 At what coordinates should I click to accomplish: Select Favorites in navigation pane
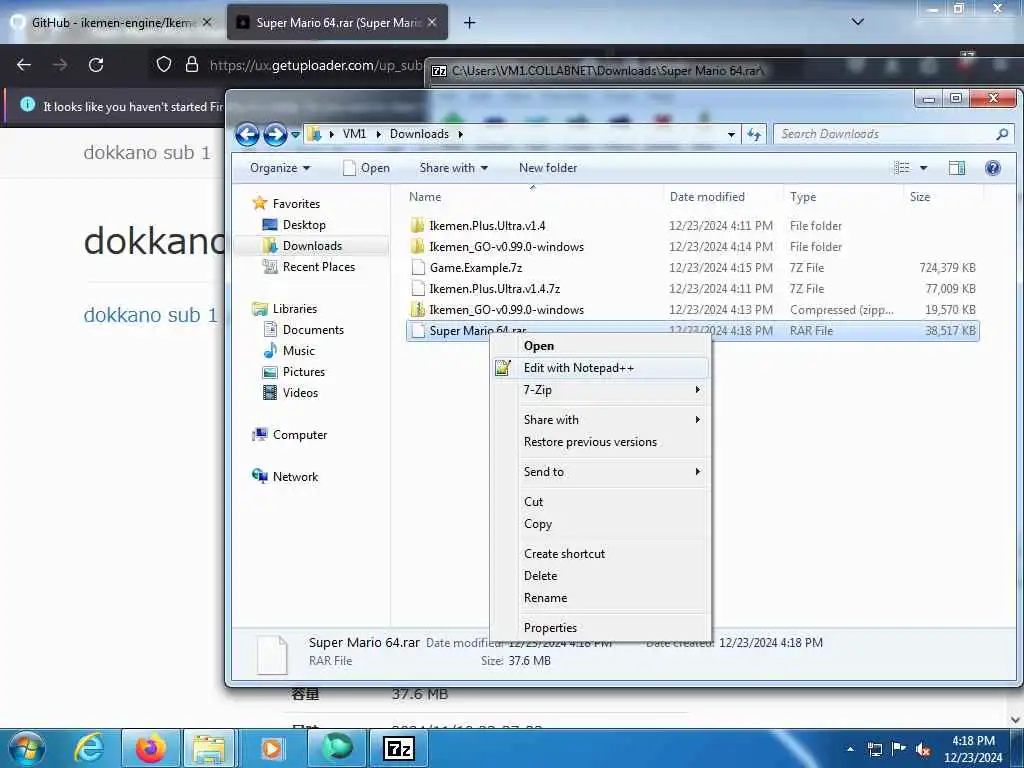296,204
